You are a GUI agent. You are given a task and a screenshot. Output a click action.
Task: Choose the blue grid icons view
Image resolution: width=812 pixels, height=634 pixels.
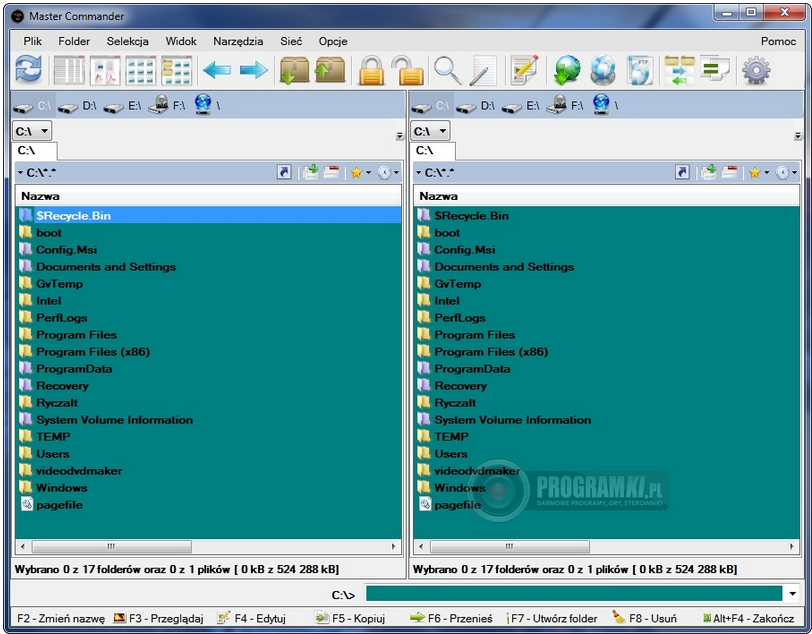coord(141,70)
